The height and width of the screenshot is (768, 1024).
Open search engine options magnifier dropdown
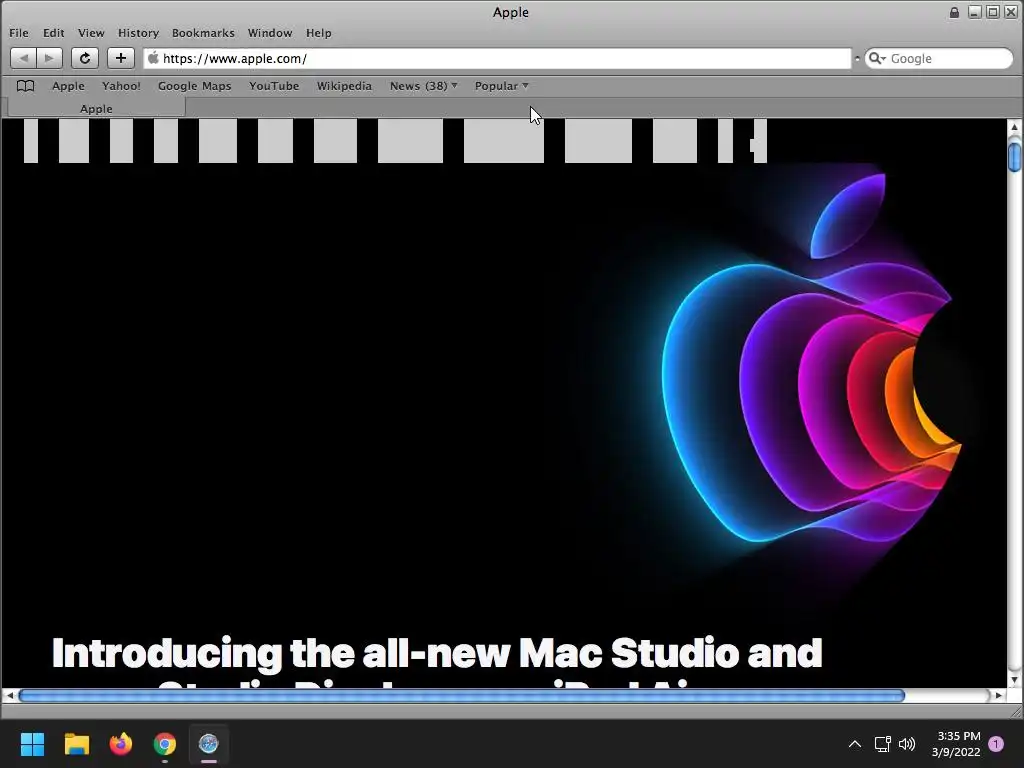(877, 58)
